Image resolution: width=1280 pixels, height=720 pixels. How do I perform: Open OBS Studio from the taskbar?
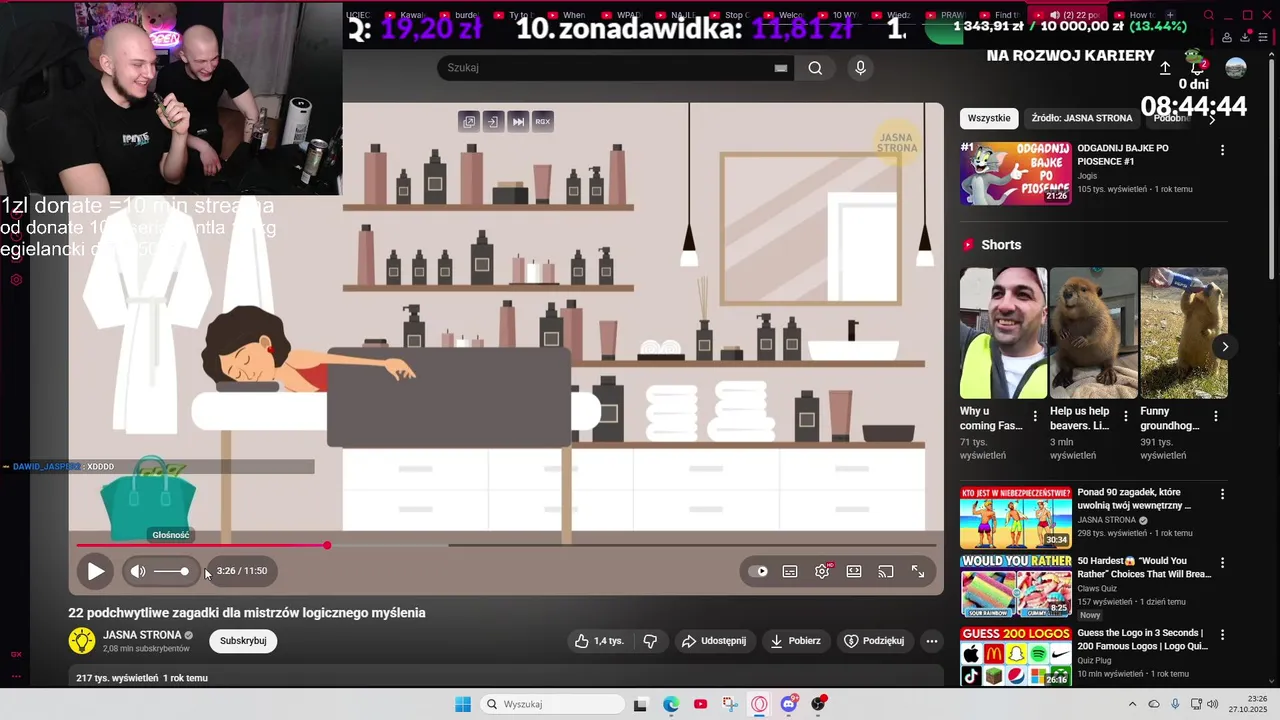[819, 704]
